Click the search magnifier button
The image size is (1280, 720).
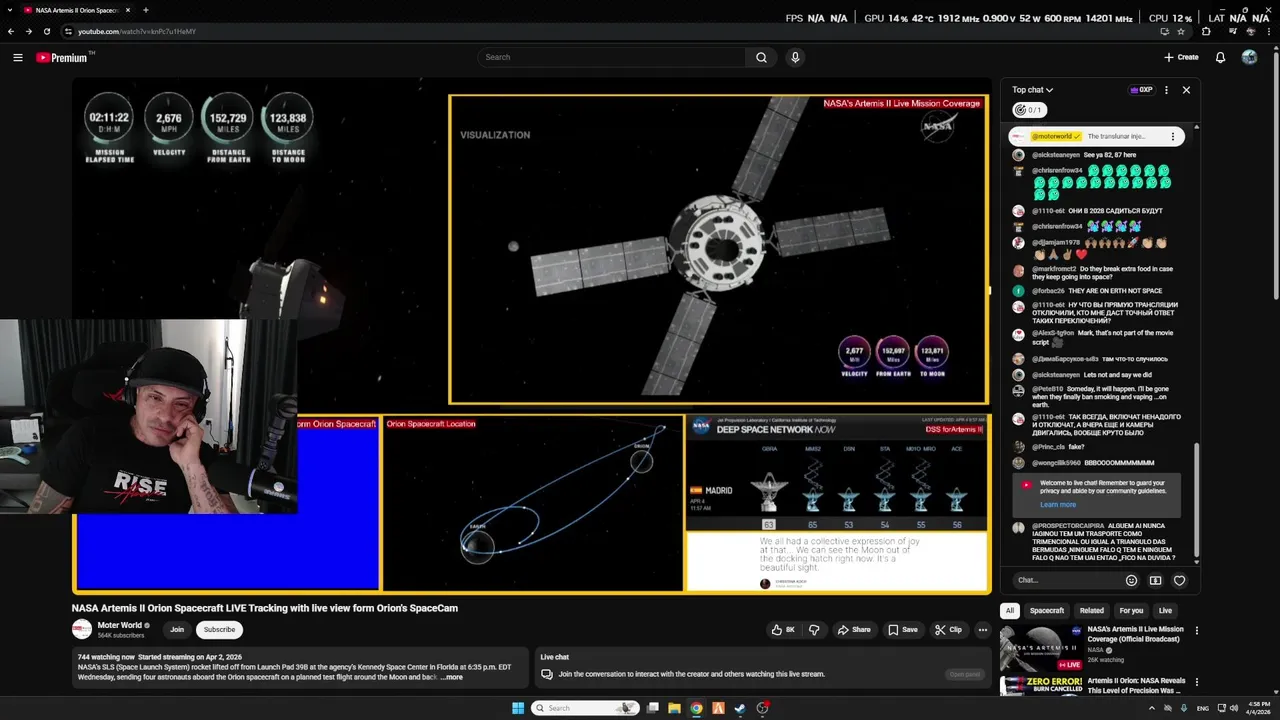(761, 57)
